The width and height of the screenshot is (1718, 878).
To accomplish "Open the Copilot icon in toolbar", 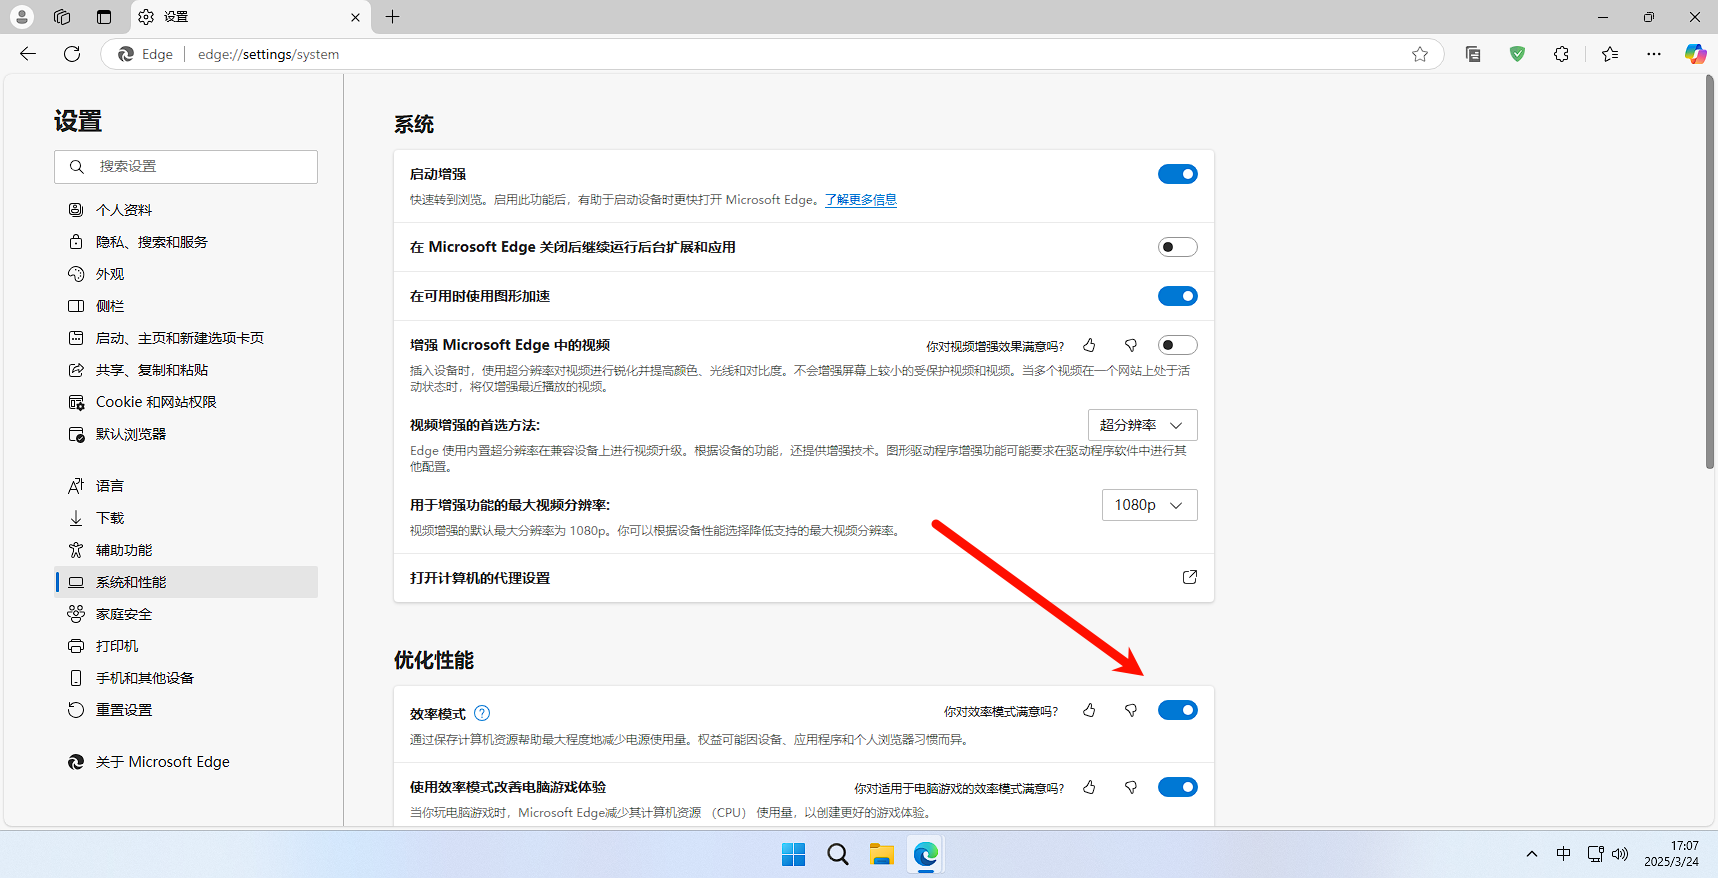I will [x=1695, y=54].
